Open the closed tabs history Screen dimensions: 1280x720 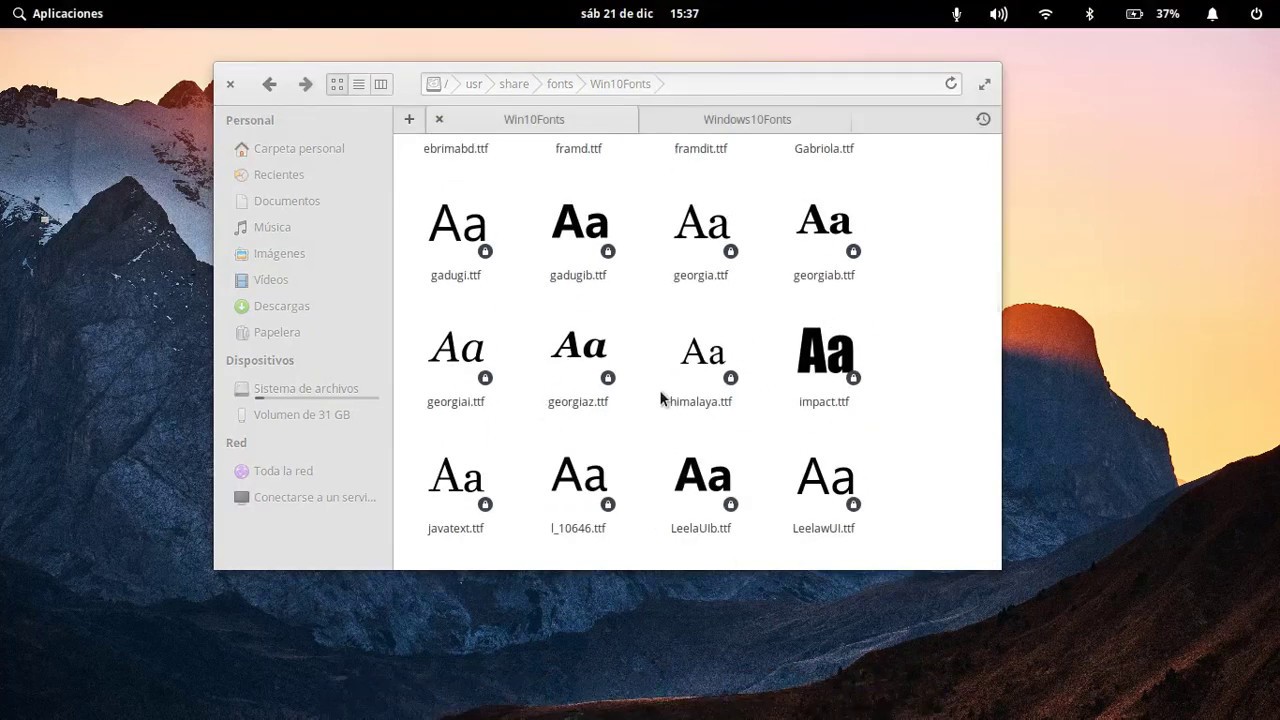pos(983,119)
